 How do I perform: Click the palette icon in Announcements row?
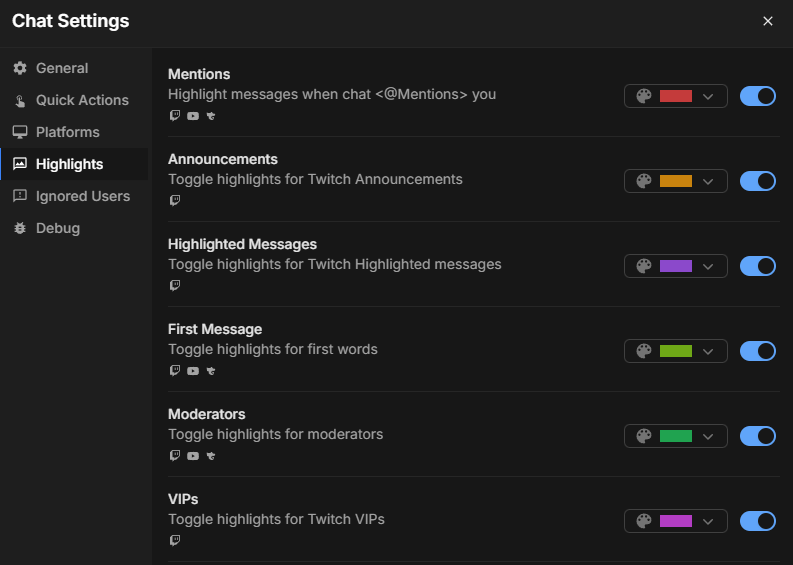tap(644, 181)
